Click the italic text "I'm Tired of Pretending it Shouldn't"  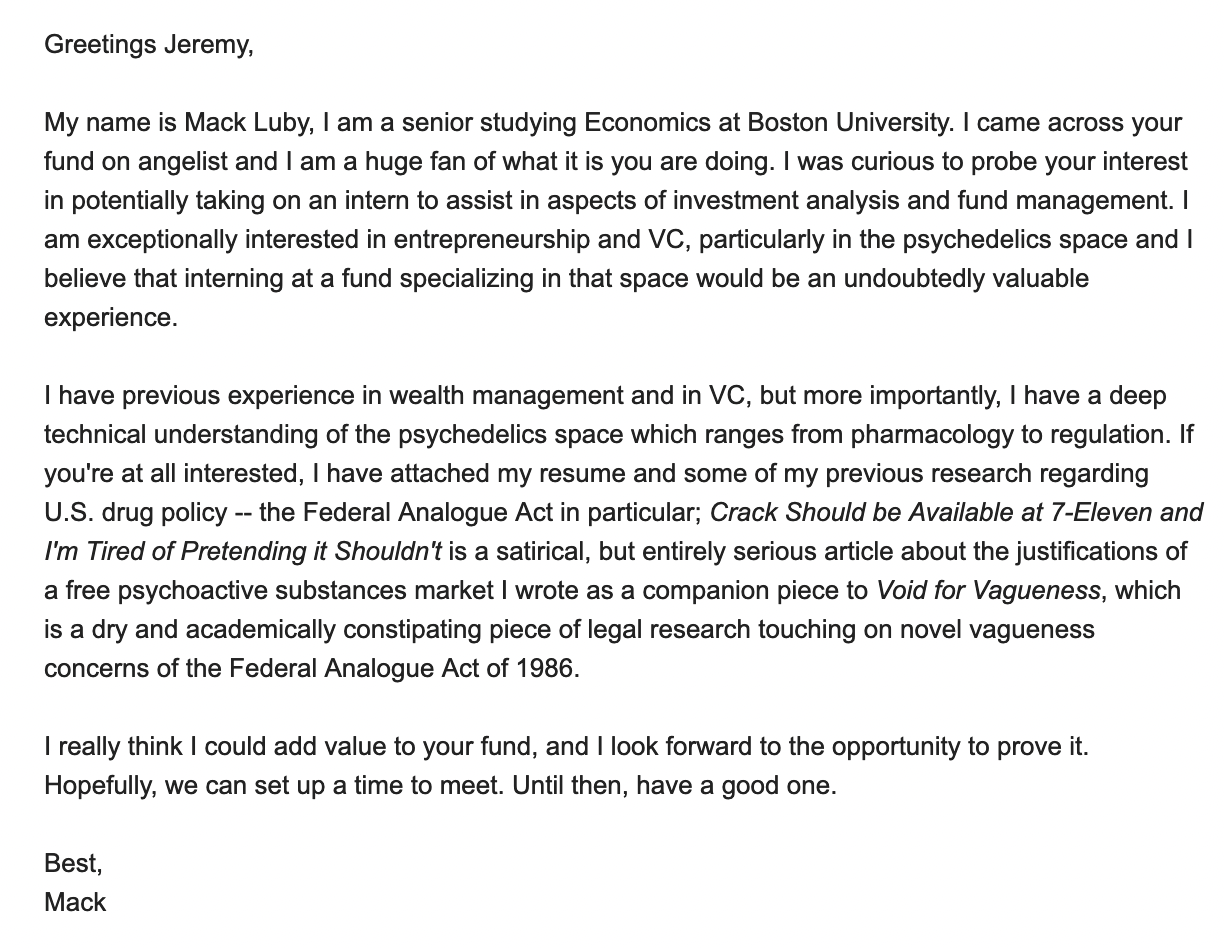[243, 551]
